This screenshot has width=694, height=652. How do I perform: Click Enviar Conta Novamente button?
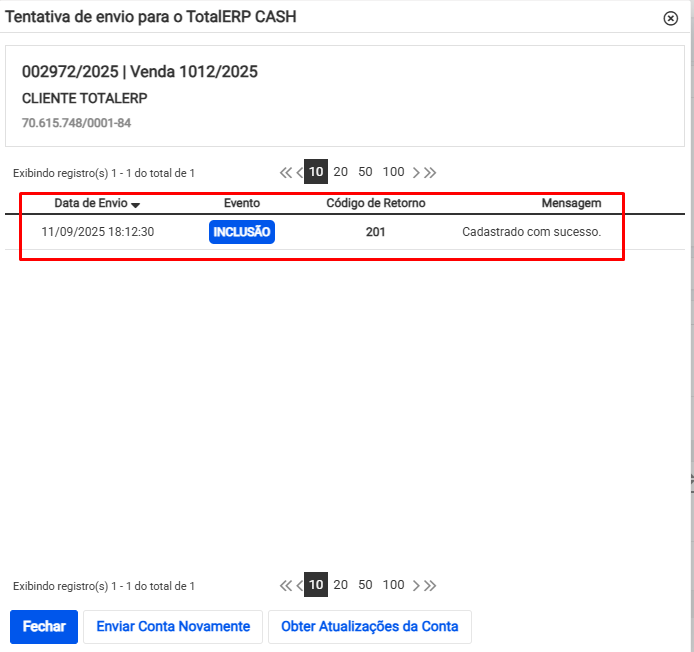click(x=173, y=627)
